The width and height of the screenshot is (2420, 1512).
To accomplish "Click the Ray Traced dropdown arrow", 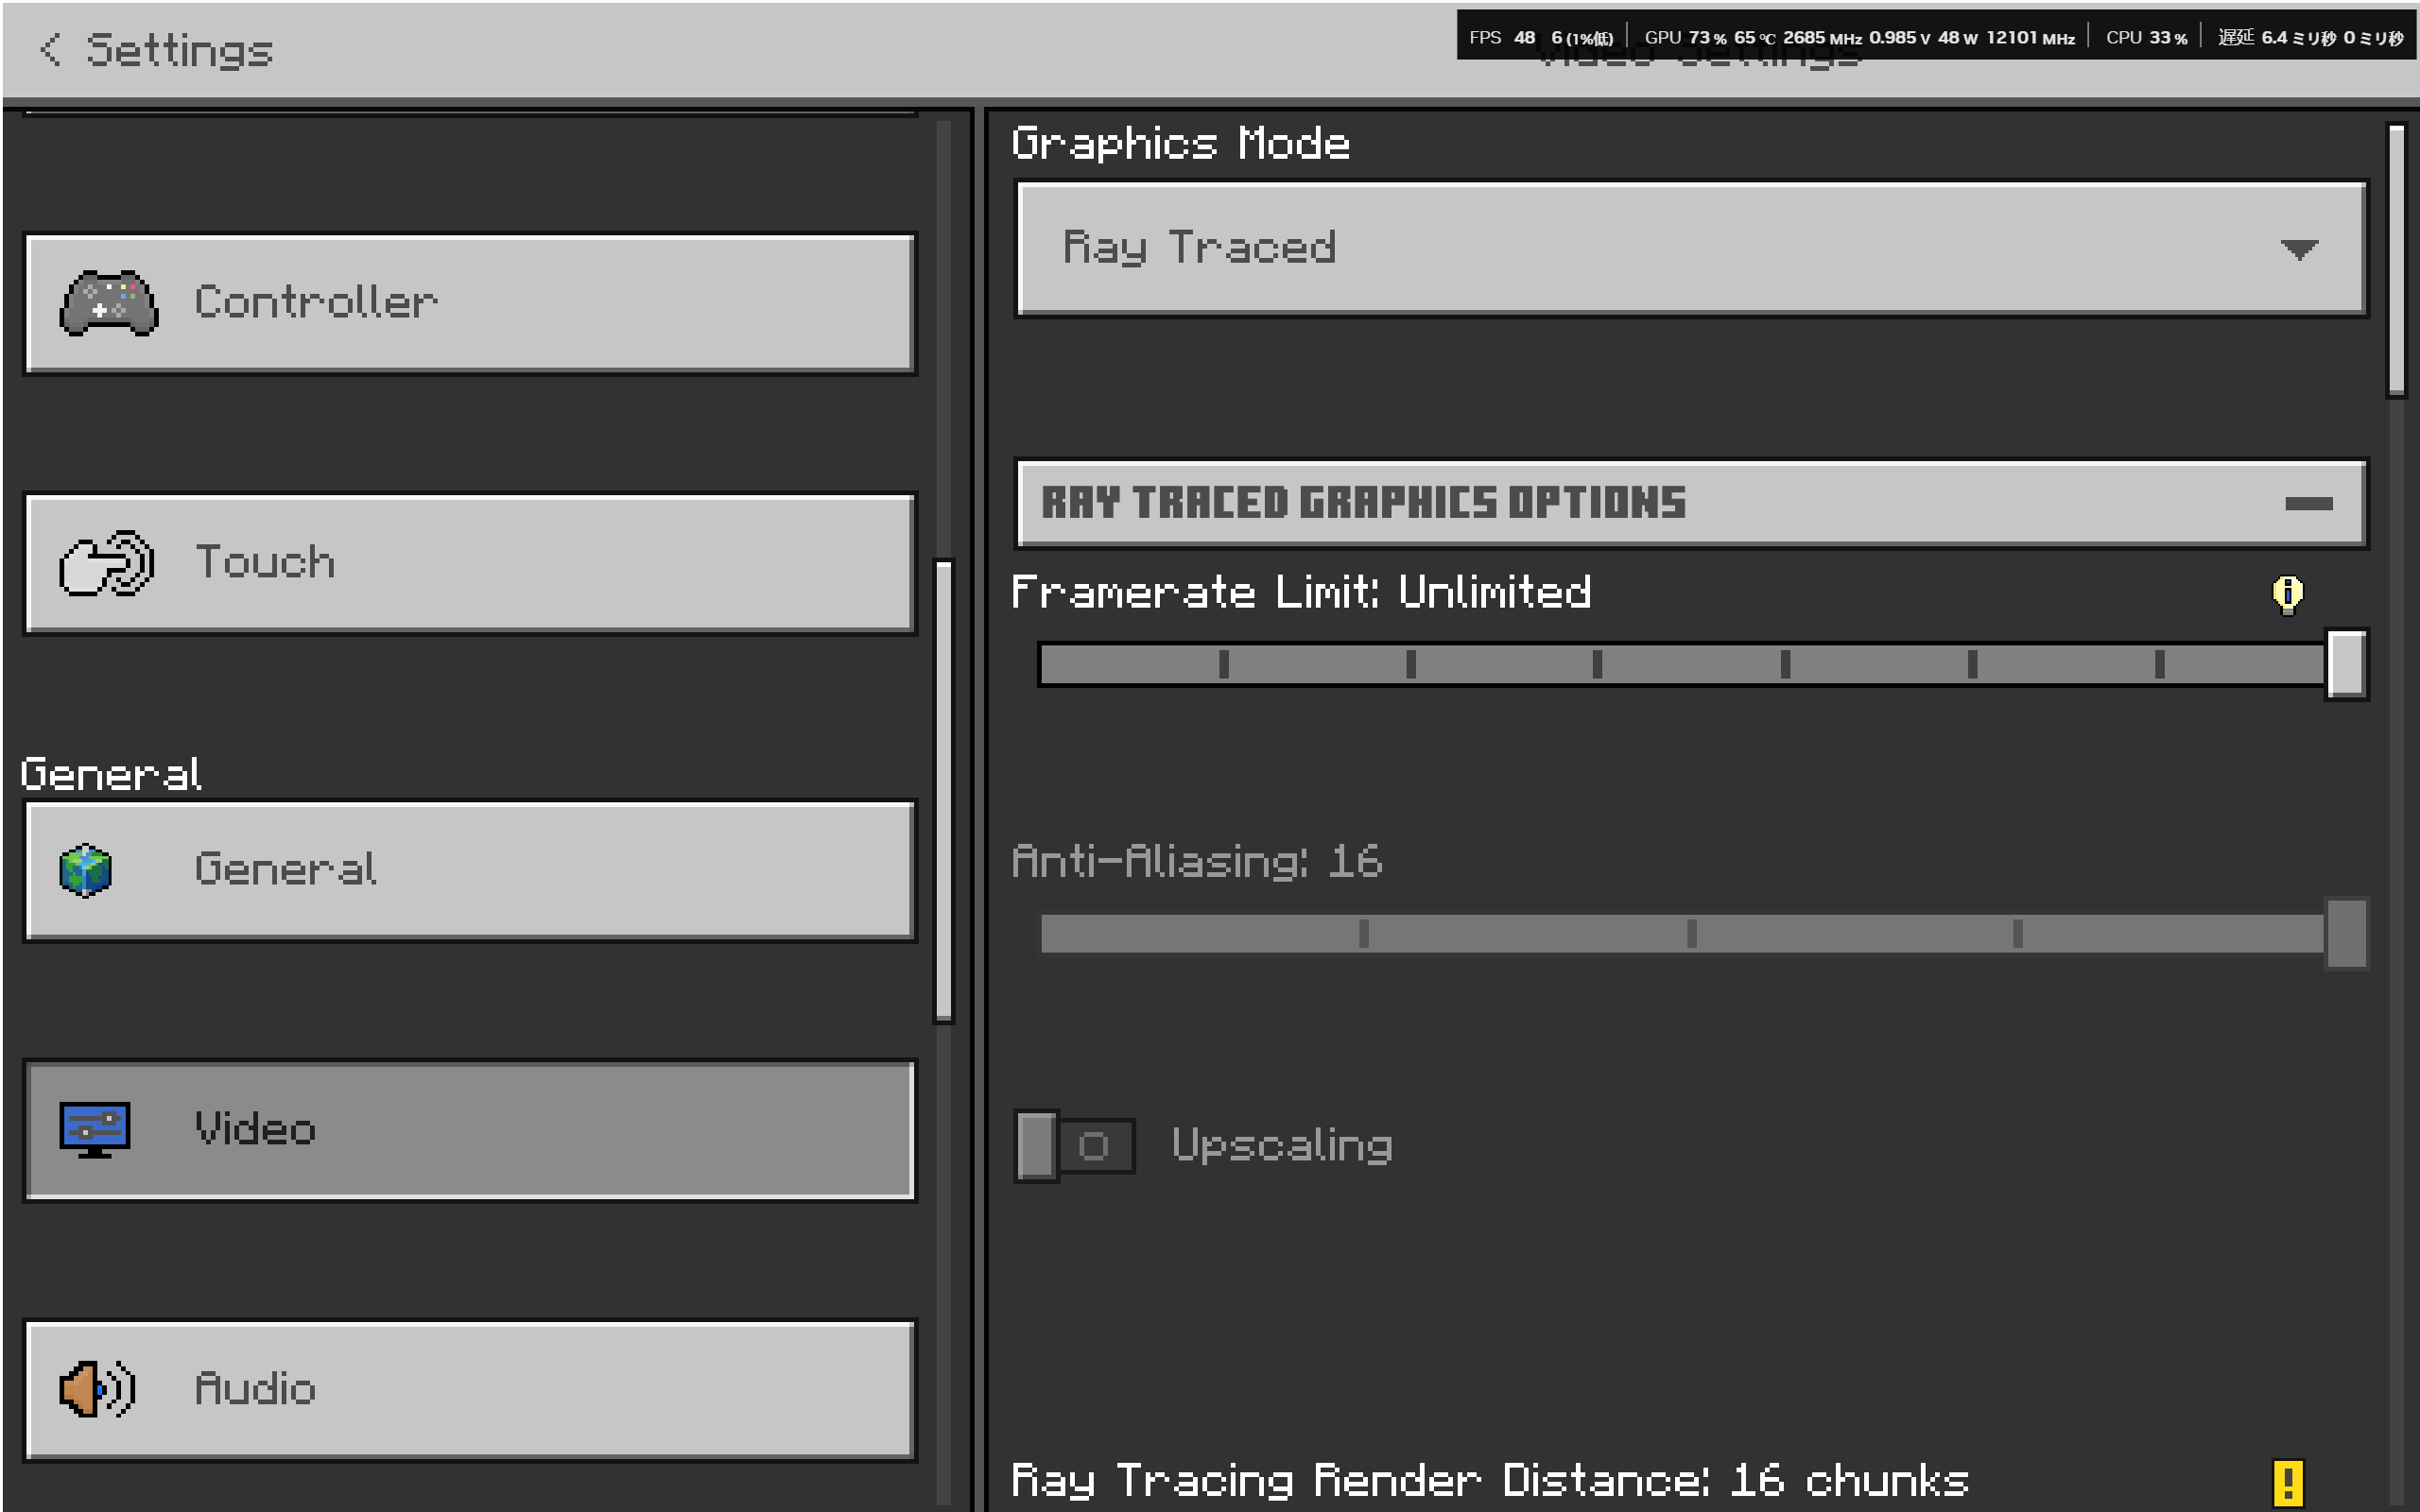I will (2298, 249).
